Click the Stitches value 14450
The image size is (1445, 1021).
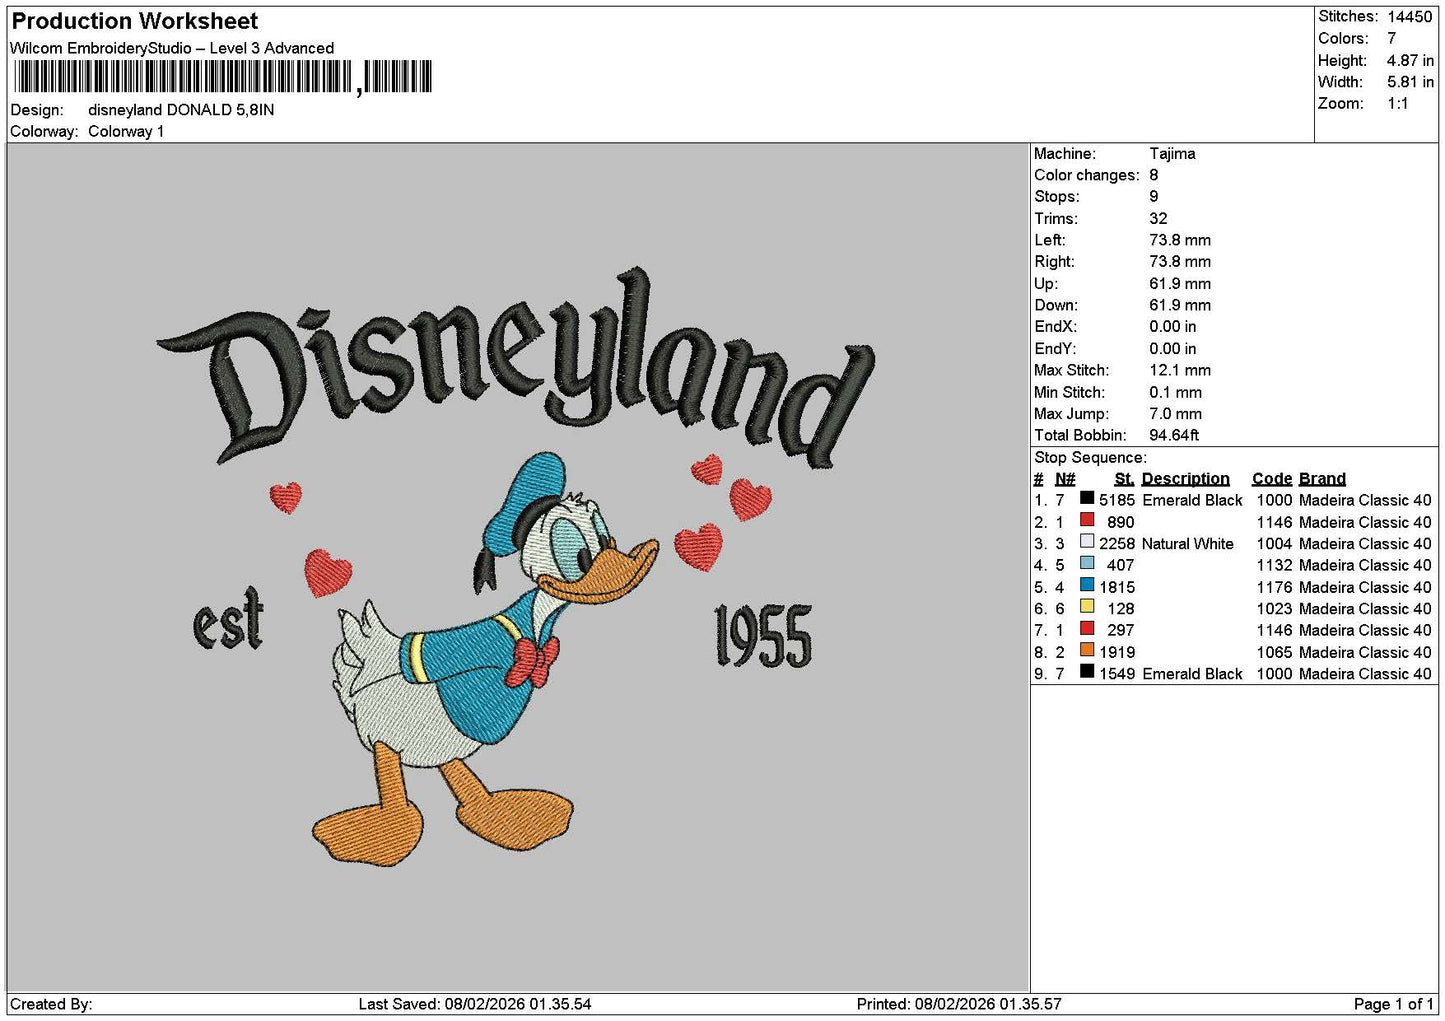1410,16
